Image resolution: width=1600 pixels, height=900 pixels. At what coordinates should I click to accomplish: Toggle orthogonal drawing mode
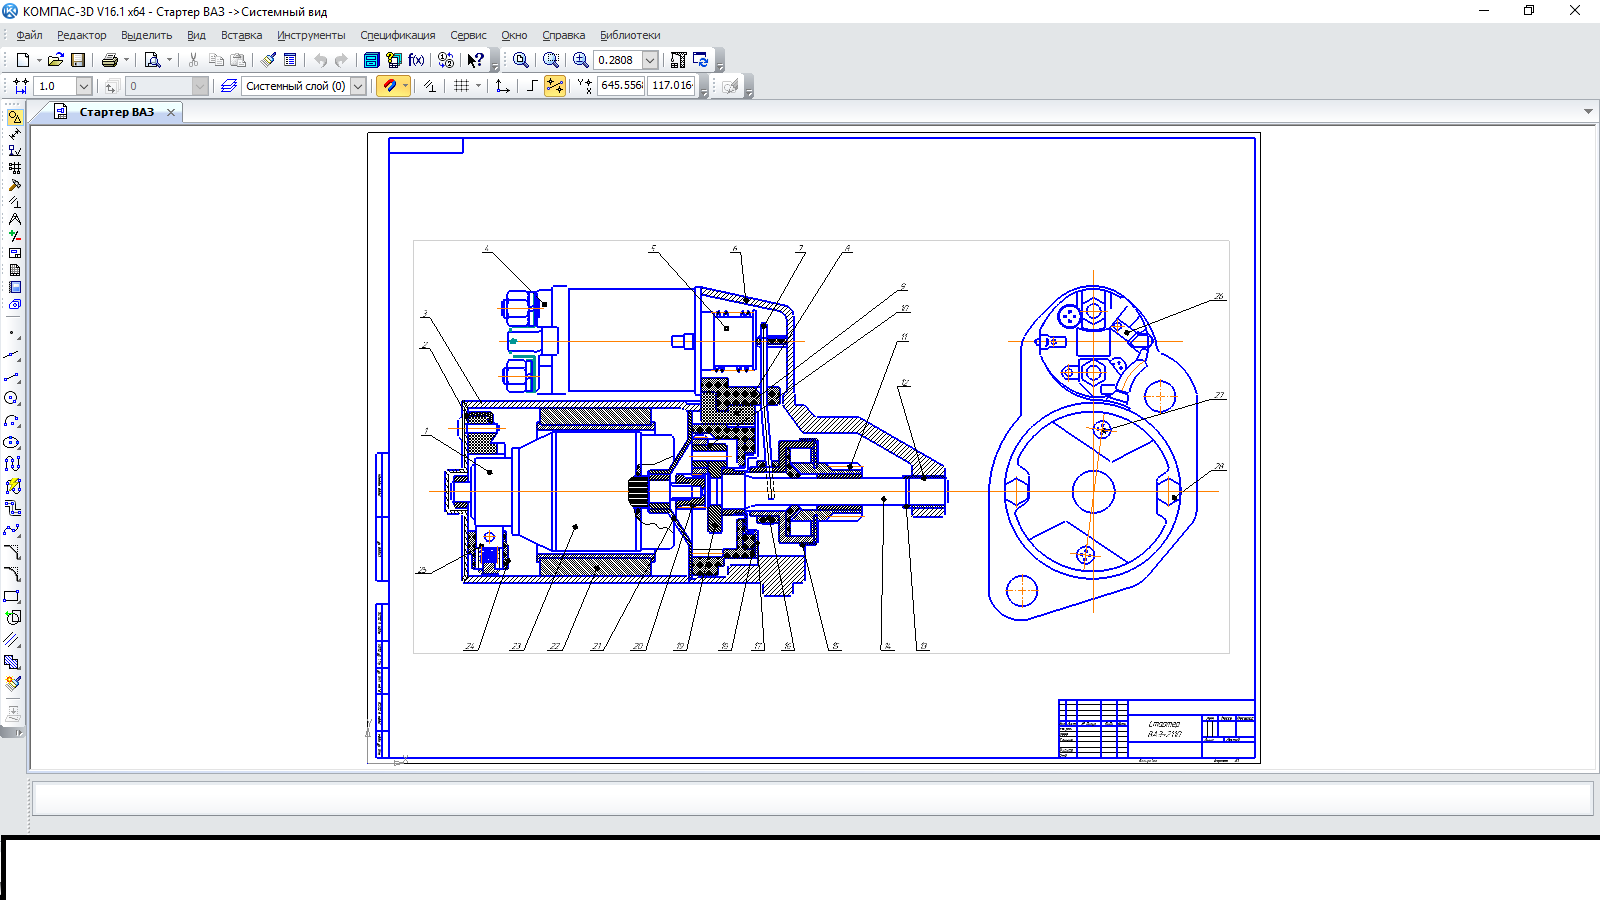pos(531,86)
